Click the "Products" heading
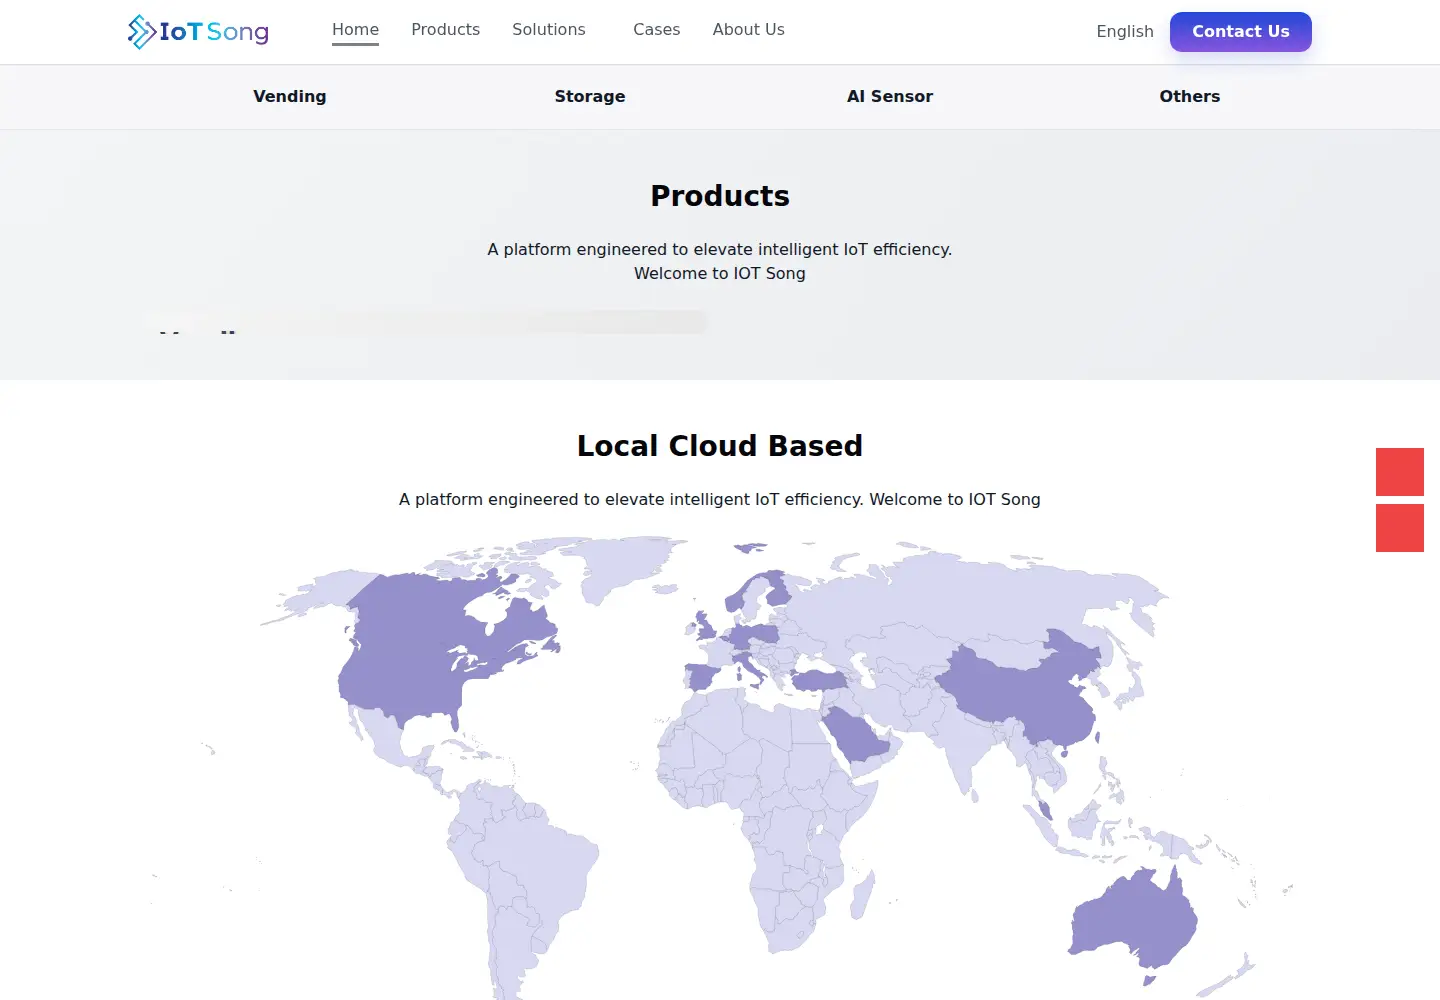Image resolution: width=1440 pixels, height=1000 pixels. pos(720,195)
